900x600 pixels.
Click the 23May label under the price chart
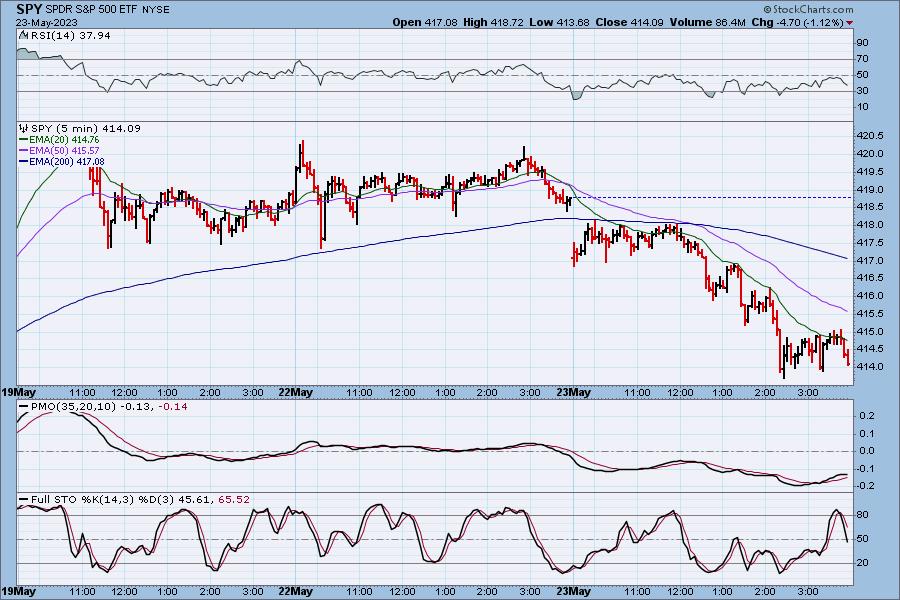click(x=573, y=393)
